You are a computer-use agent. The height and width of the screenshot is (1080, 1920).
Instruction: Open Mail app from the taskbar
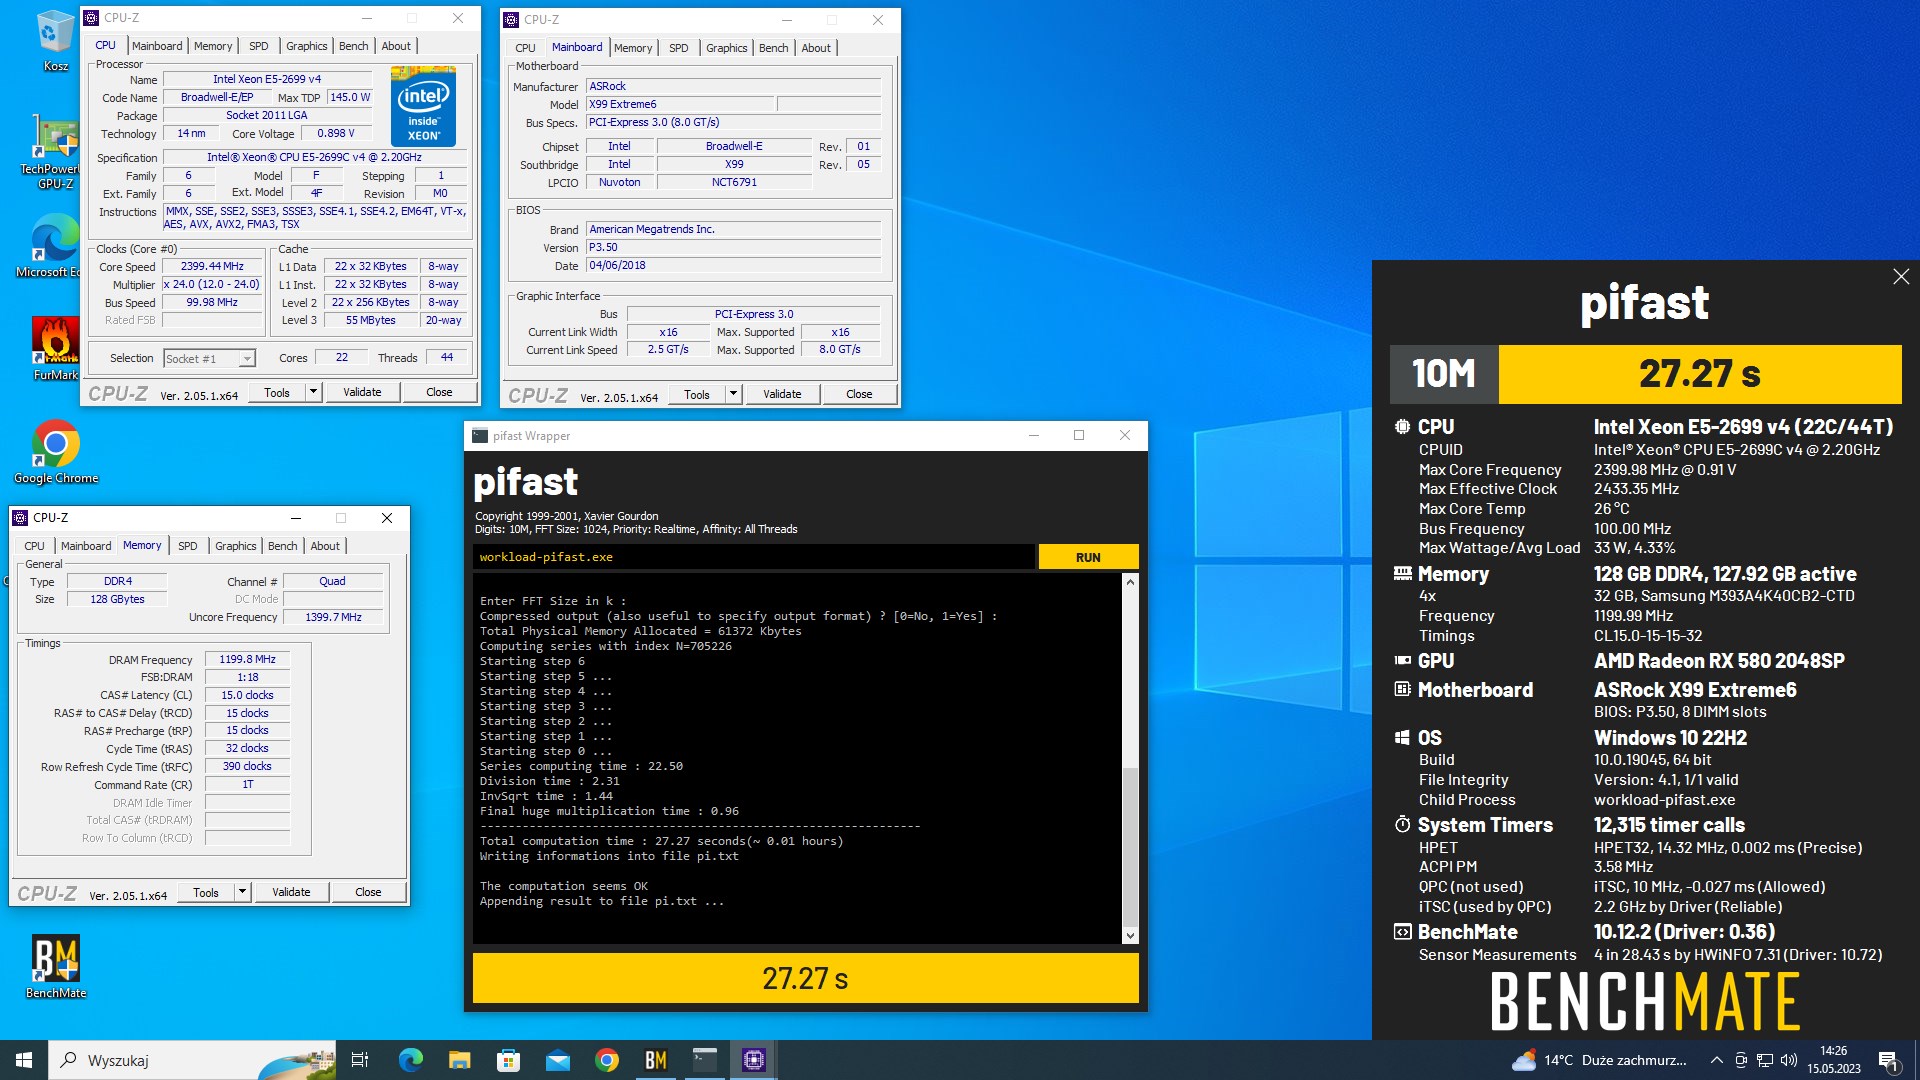(x=557, y=1060)
